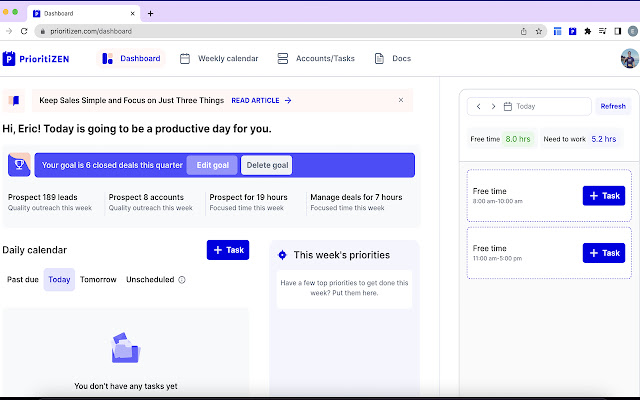Open the Docs tab
Image resolution: width=640 pixels, height=400 pixels.
pos(393,58)
